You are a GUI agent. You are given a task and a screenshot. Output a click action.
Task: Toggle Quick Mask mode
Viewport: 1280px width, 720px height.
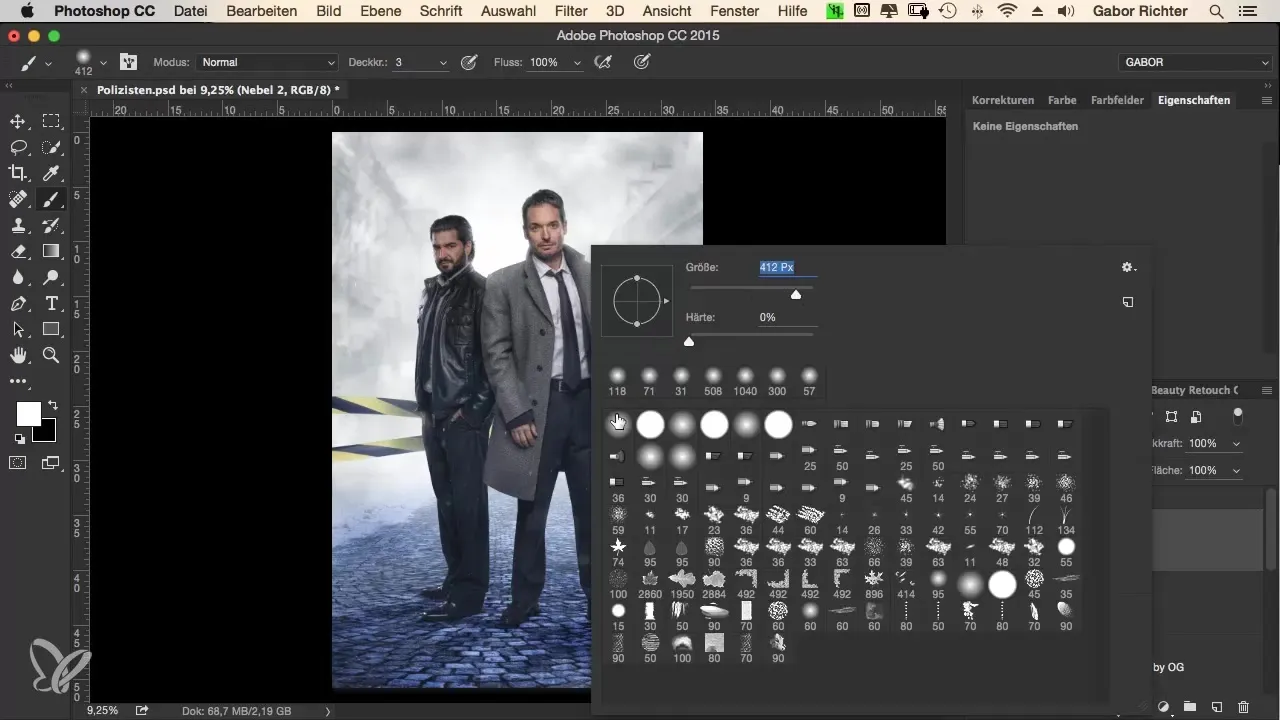18,462
